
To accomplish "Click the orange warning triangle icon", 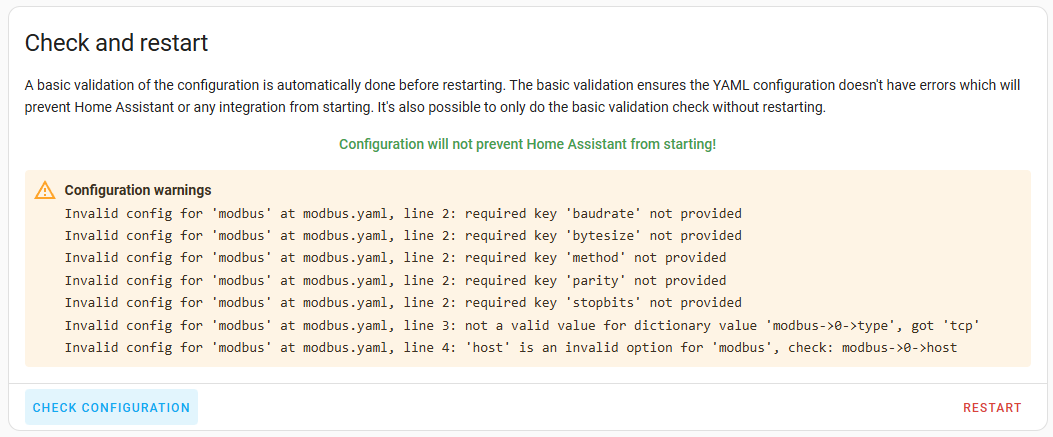I will point(45,190).
